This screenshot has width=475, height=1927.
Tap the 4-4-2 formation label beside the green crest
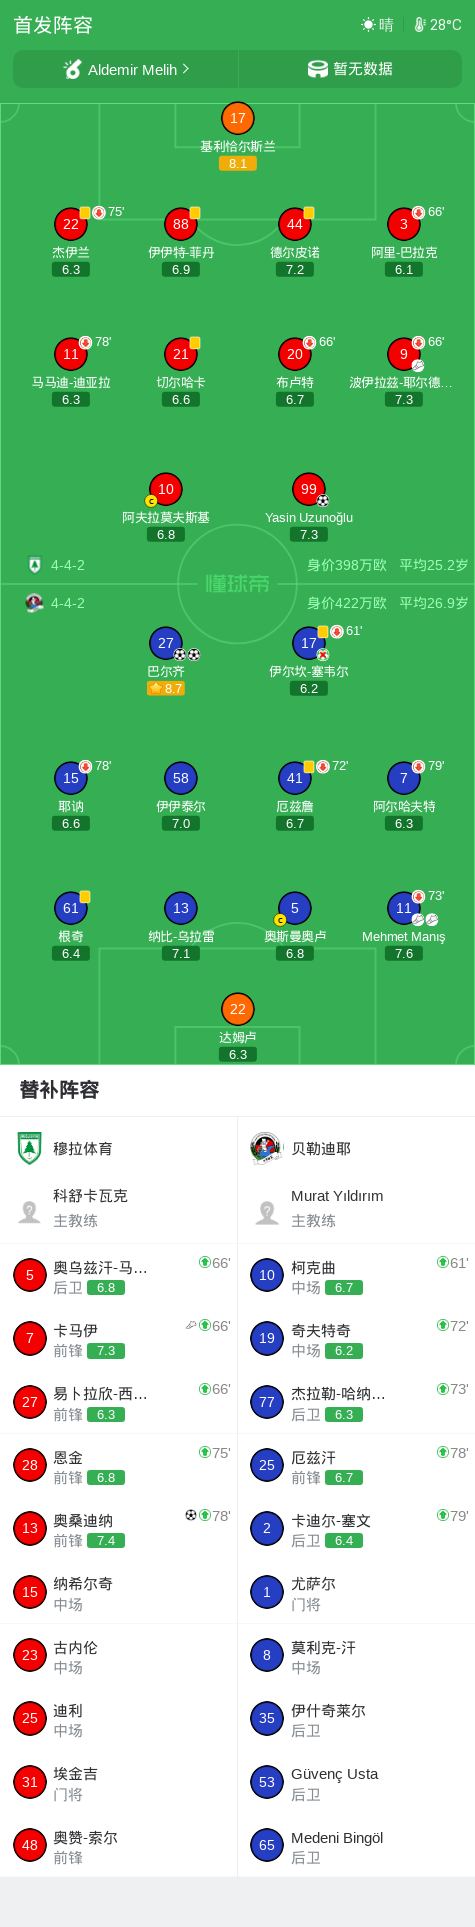68,565
